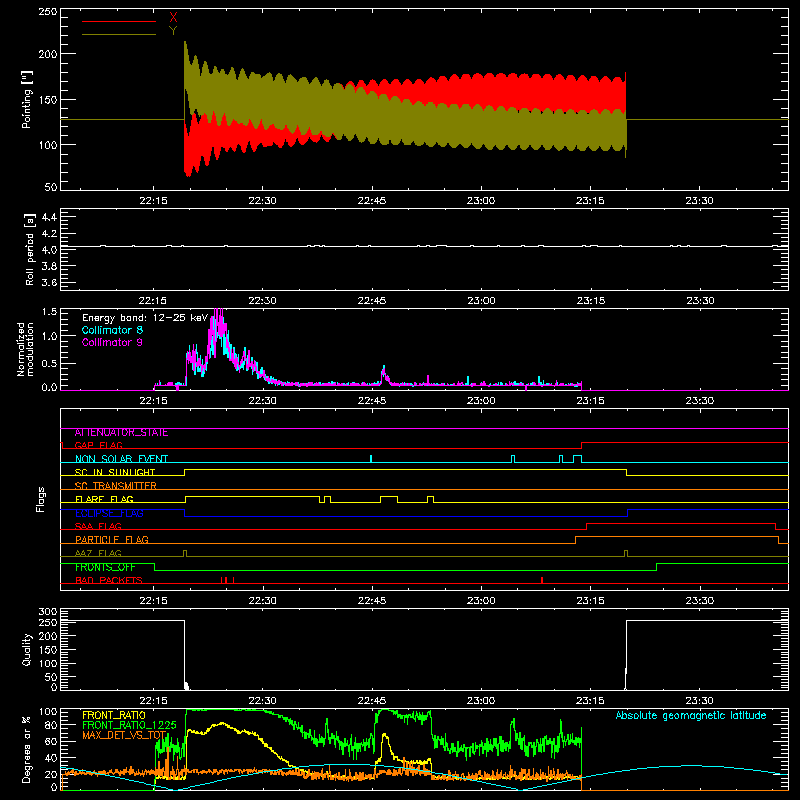Screen dimensions: 800x800
Task: Click the olive AAZ_FLAG label
Action: pos(98,553)
